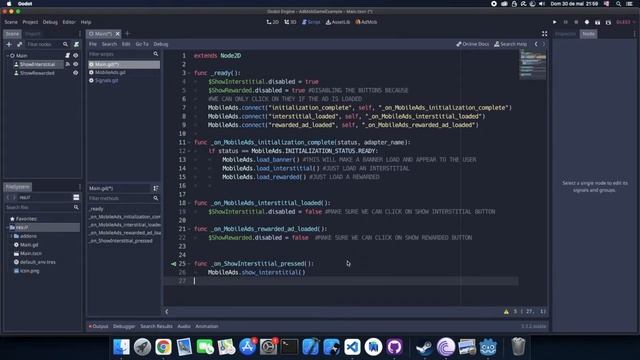
Task: Click the instance child scene link icon
Action: pos(19,44)
